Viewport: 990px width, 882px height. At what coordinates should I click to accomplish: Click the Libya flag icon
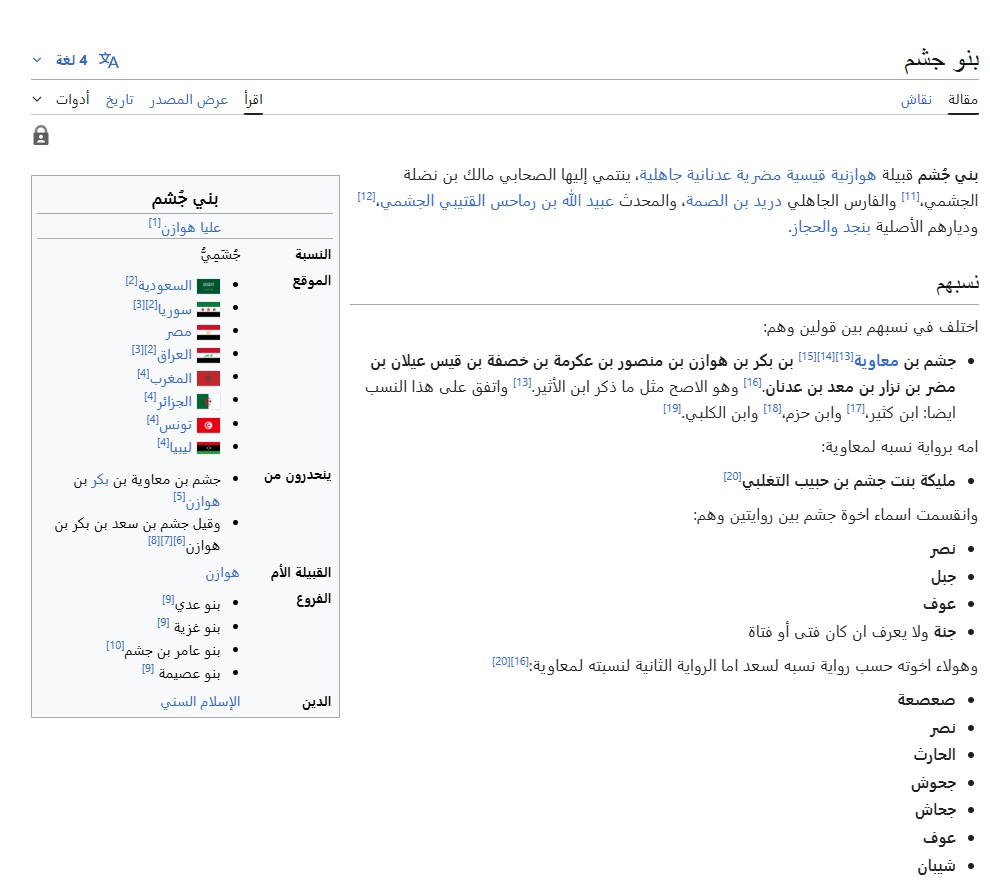[x=208, y=448]
